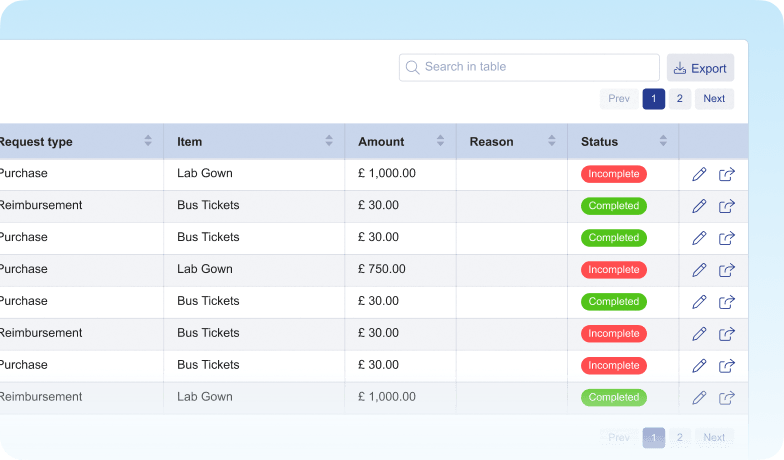The height and width of the screenshot is (460, 784).
Task: Click Incomplete badge in Purchase Bus Tickets row
Action: [614, 366]
